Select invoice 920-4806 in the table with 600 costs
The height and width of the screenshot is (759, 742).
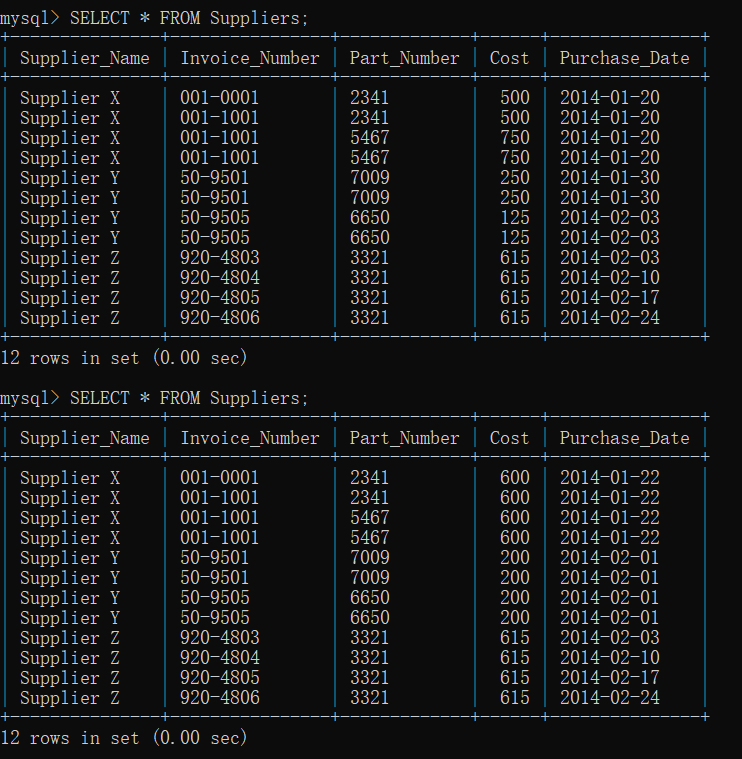[220, 698]
